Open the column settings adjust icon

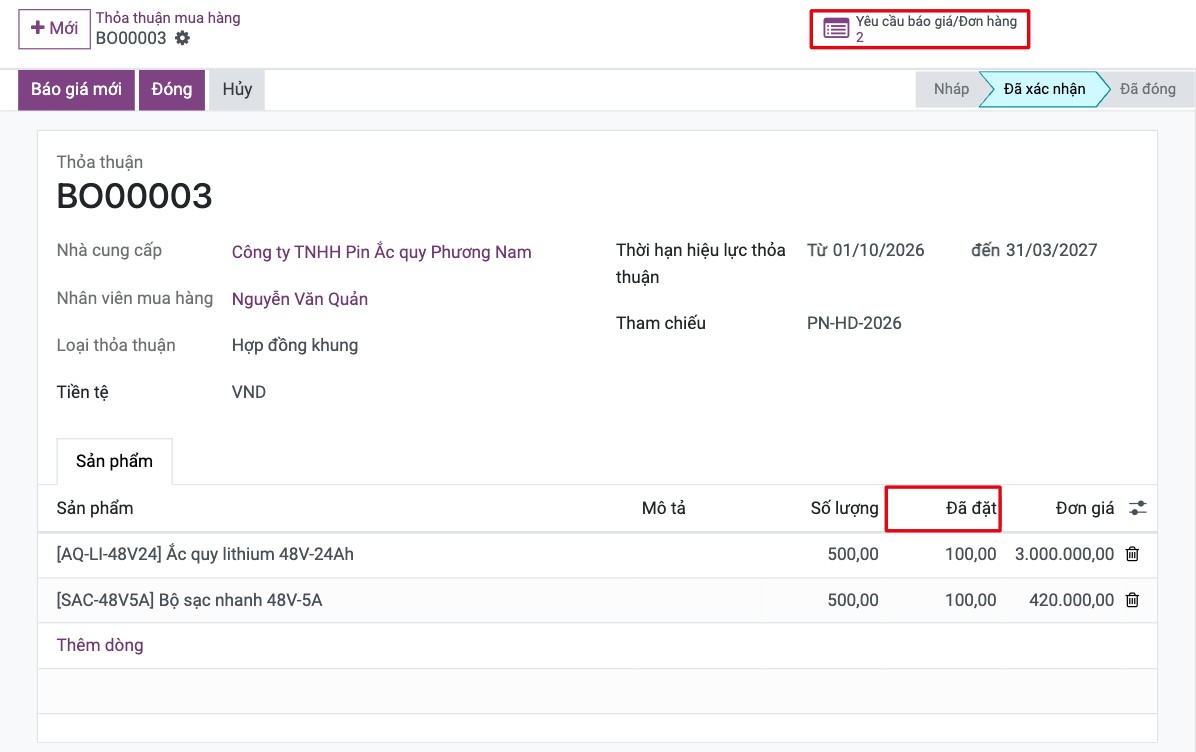(1137, 508)
